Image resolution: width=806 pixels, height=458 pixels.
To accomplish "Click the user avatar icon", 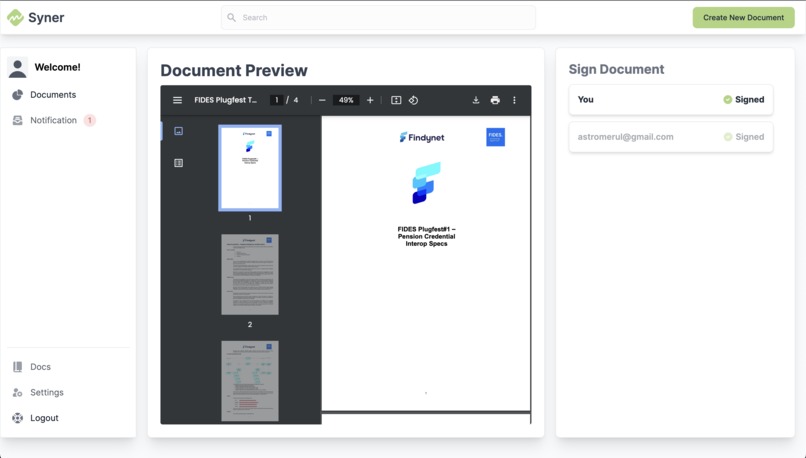I will (x=17, y=68).
